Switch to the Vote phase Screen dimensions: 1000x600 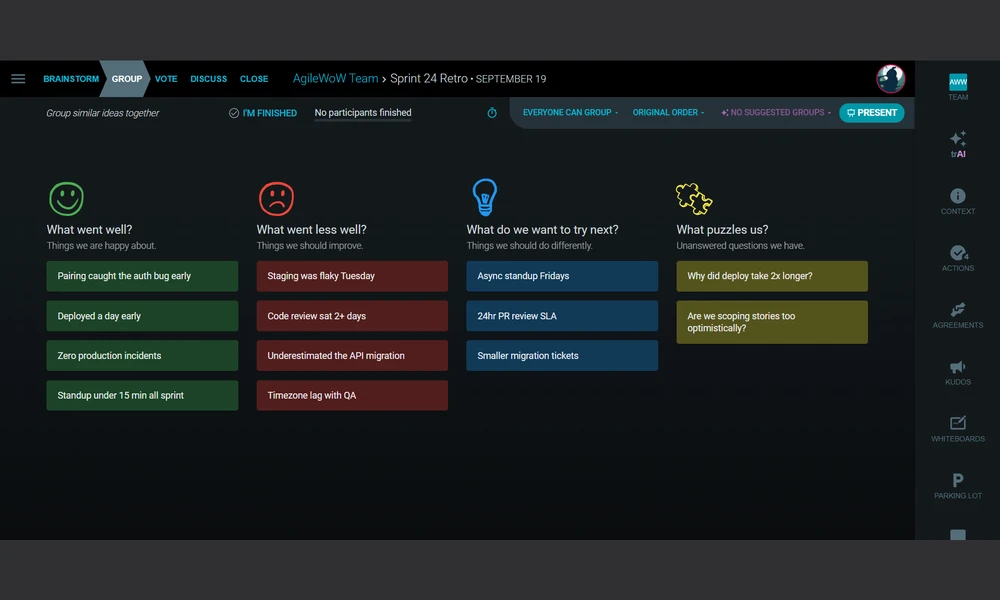166,79
